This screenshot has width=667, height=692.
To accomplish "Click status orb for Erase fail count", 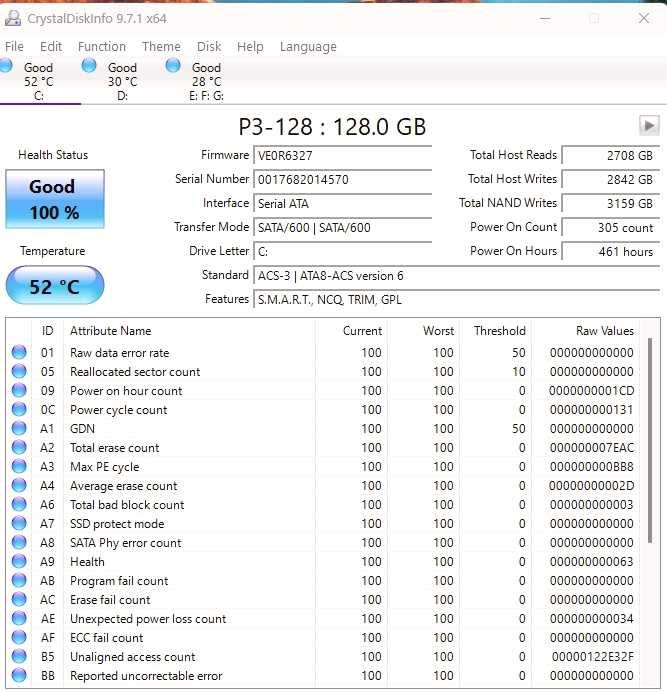I will (19, 599).
